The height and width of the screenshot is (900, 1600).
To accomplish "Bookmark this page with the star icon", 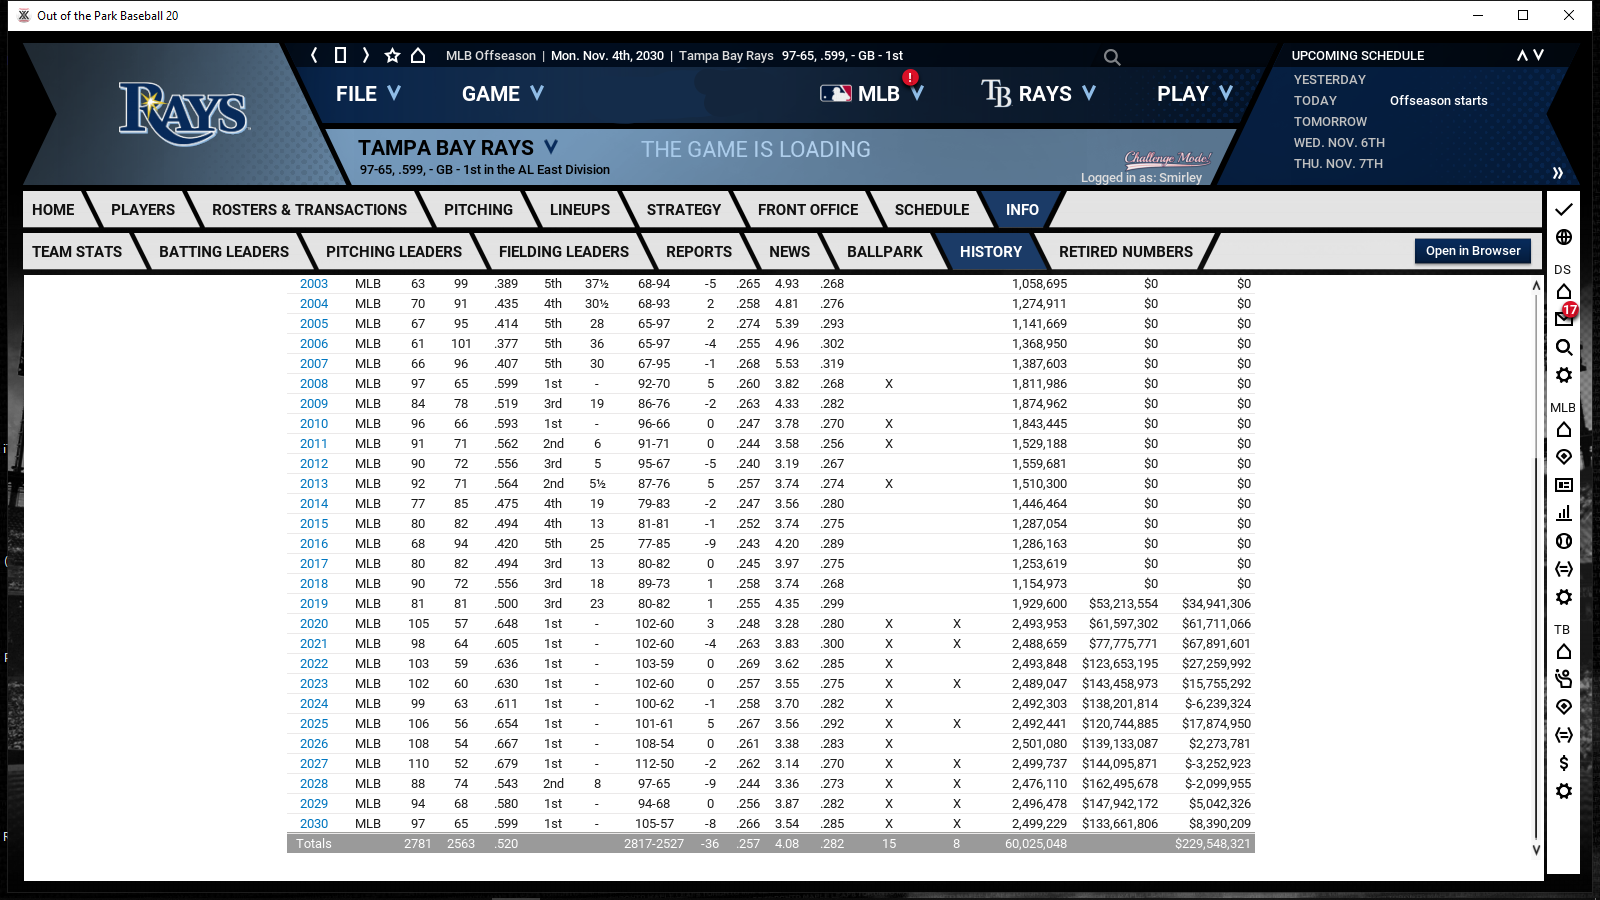I will tap(392, 56).
